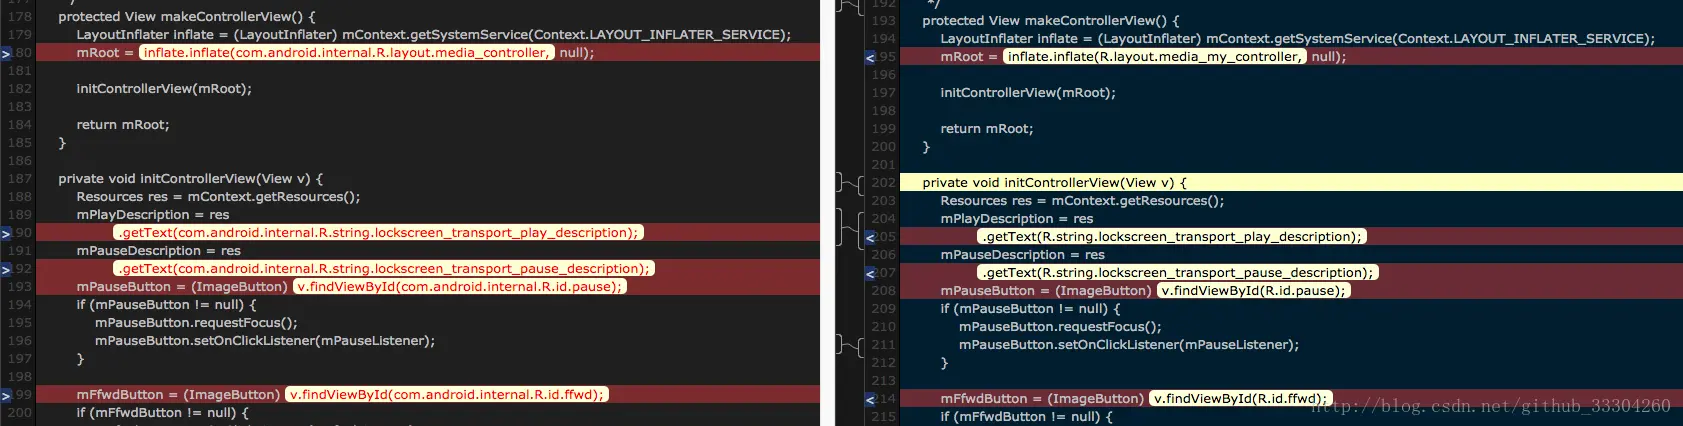Image resolution: width=1683 pixels, height=426 pixels.
Task: Click 'v.findViewById(R.id.pause);' in right pane
Action: (1253, 291)
